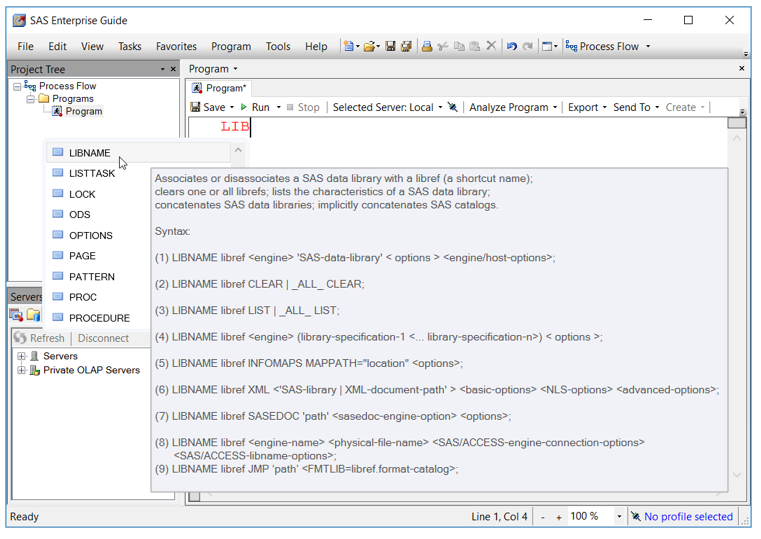
Task: Select Program in the Project Tree
Action: tap(83, 112)
